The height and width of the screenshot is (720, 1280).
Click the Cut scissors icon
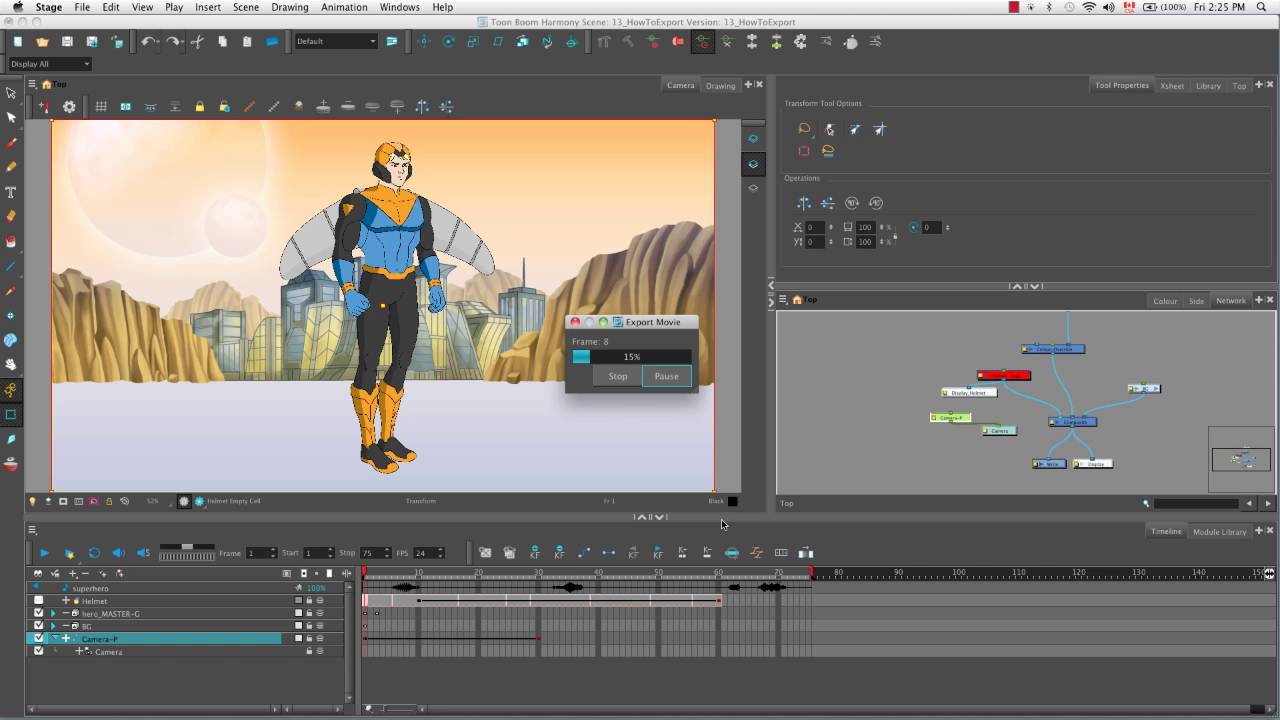pos(197,42)
